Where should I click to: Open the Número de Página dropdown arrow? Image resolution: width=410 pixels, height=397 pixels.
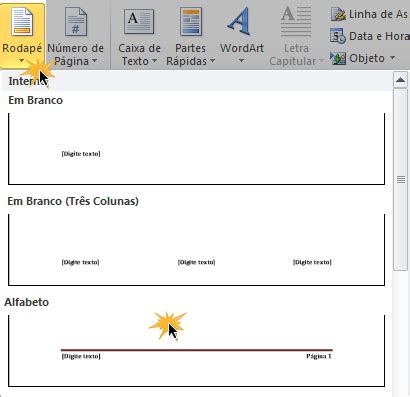coord(94,61)
